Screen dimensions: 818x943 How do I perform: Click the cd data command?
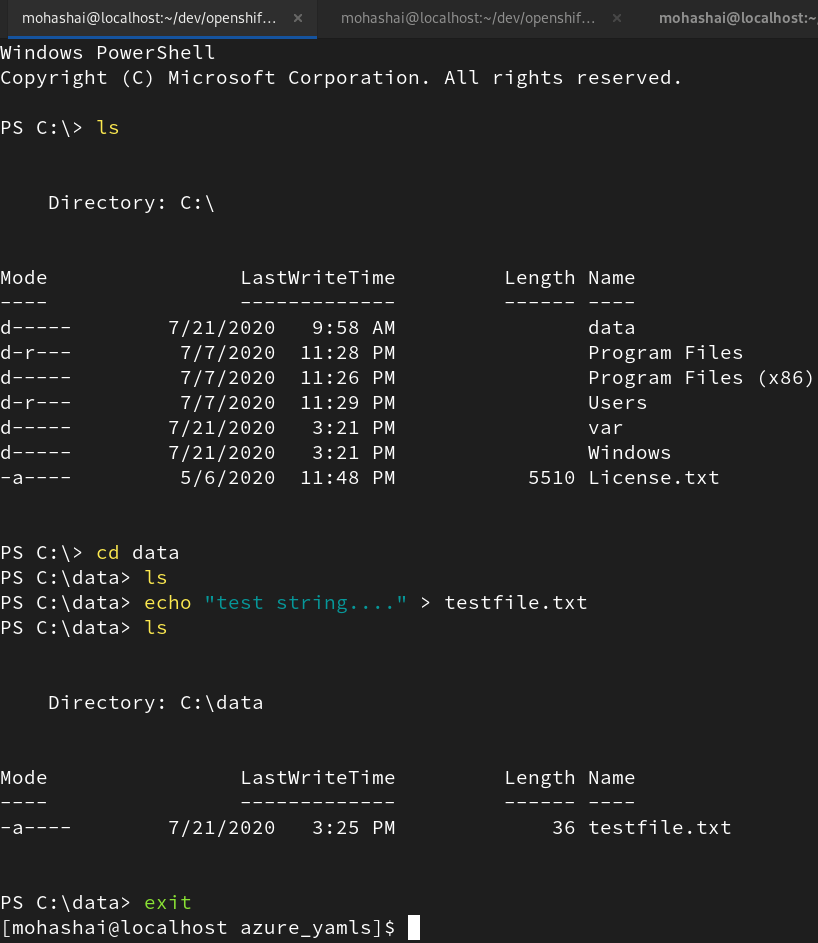pyautogui.click(x=137, y=552)
